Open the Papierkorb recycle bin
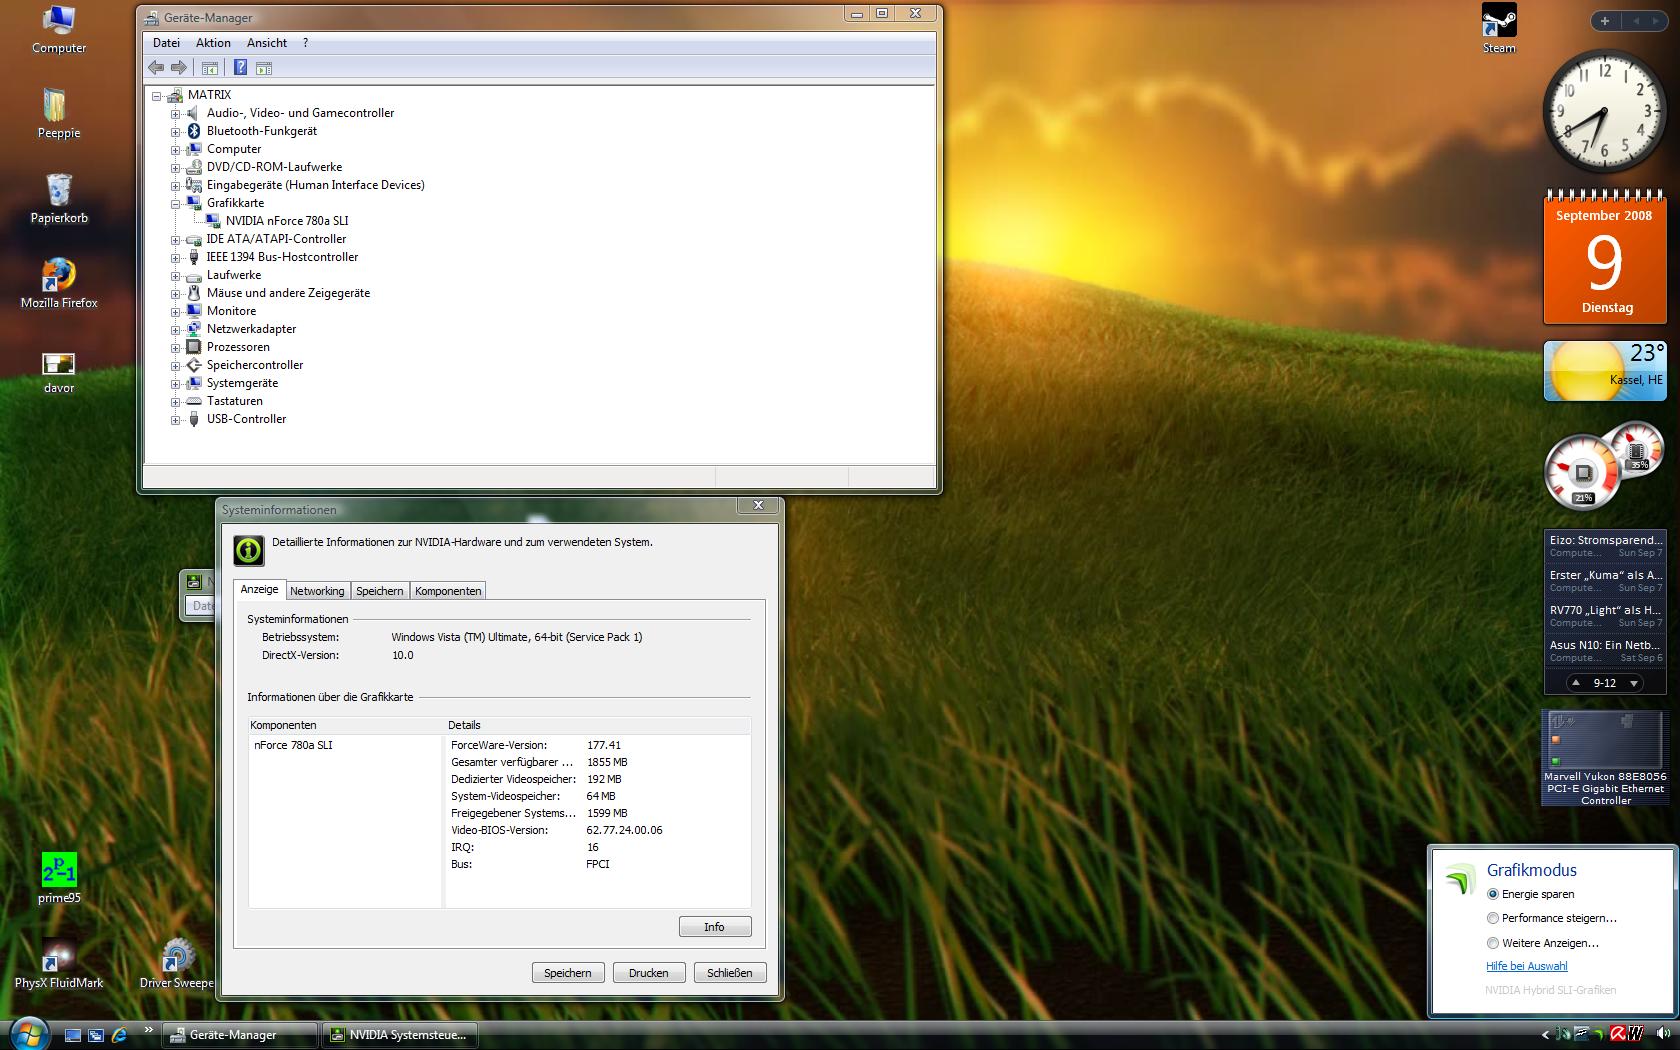Viewport: 1680px width, 1050px height. 59,198
